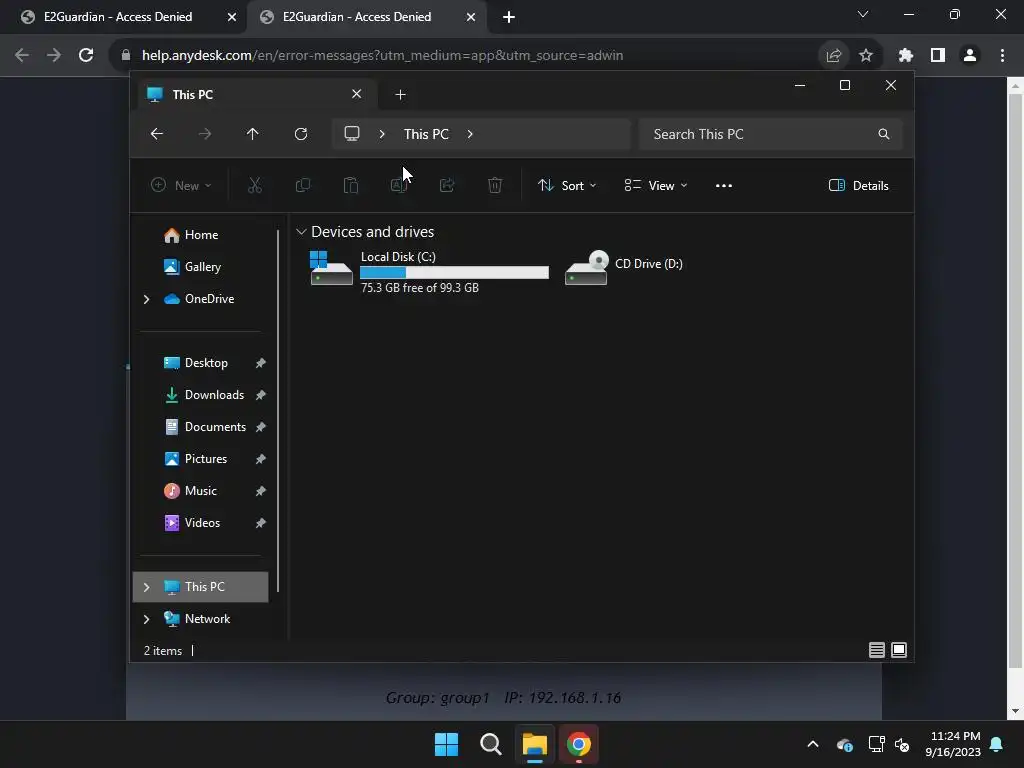Click Local Disk C: storage usage bar

coord(455,272)
